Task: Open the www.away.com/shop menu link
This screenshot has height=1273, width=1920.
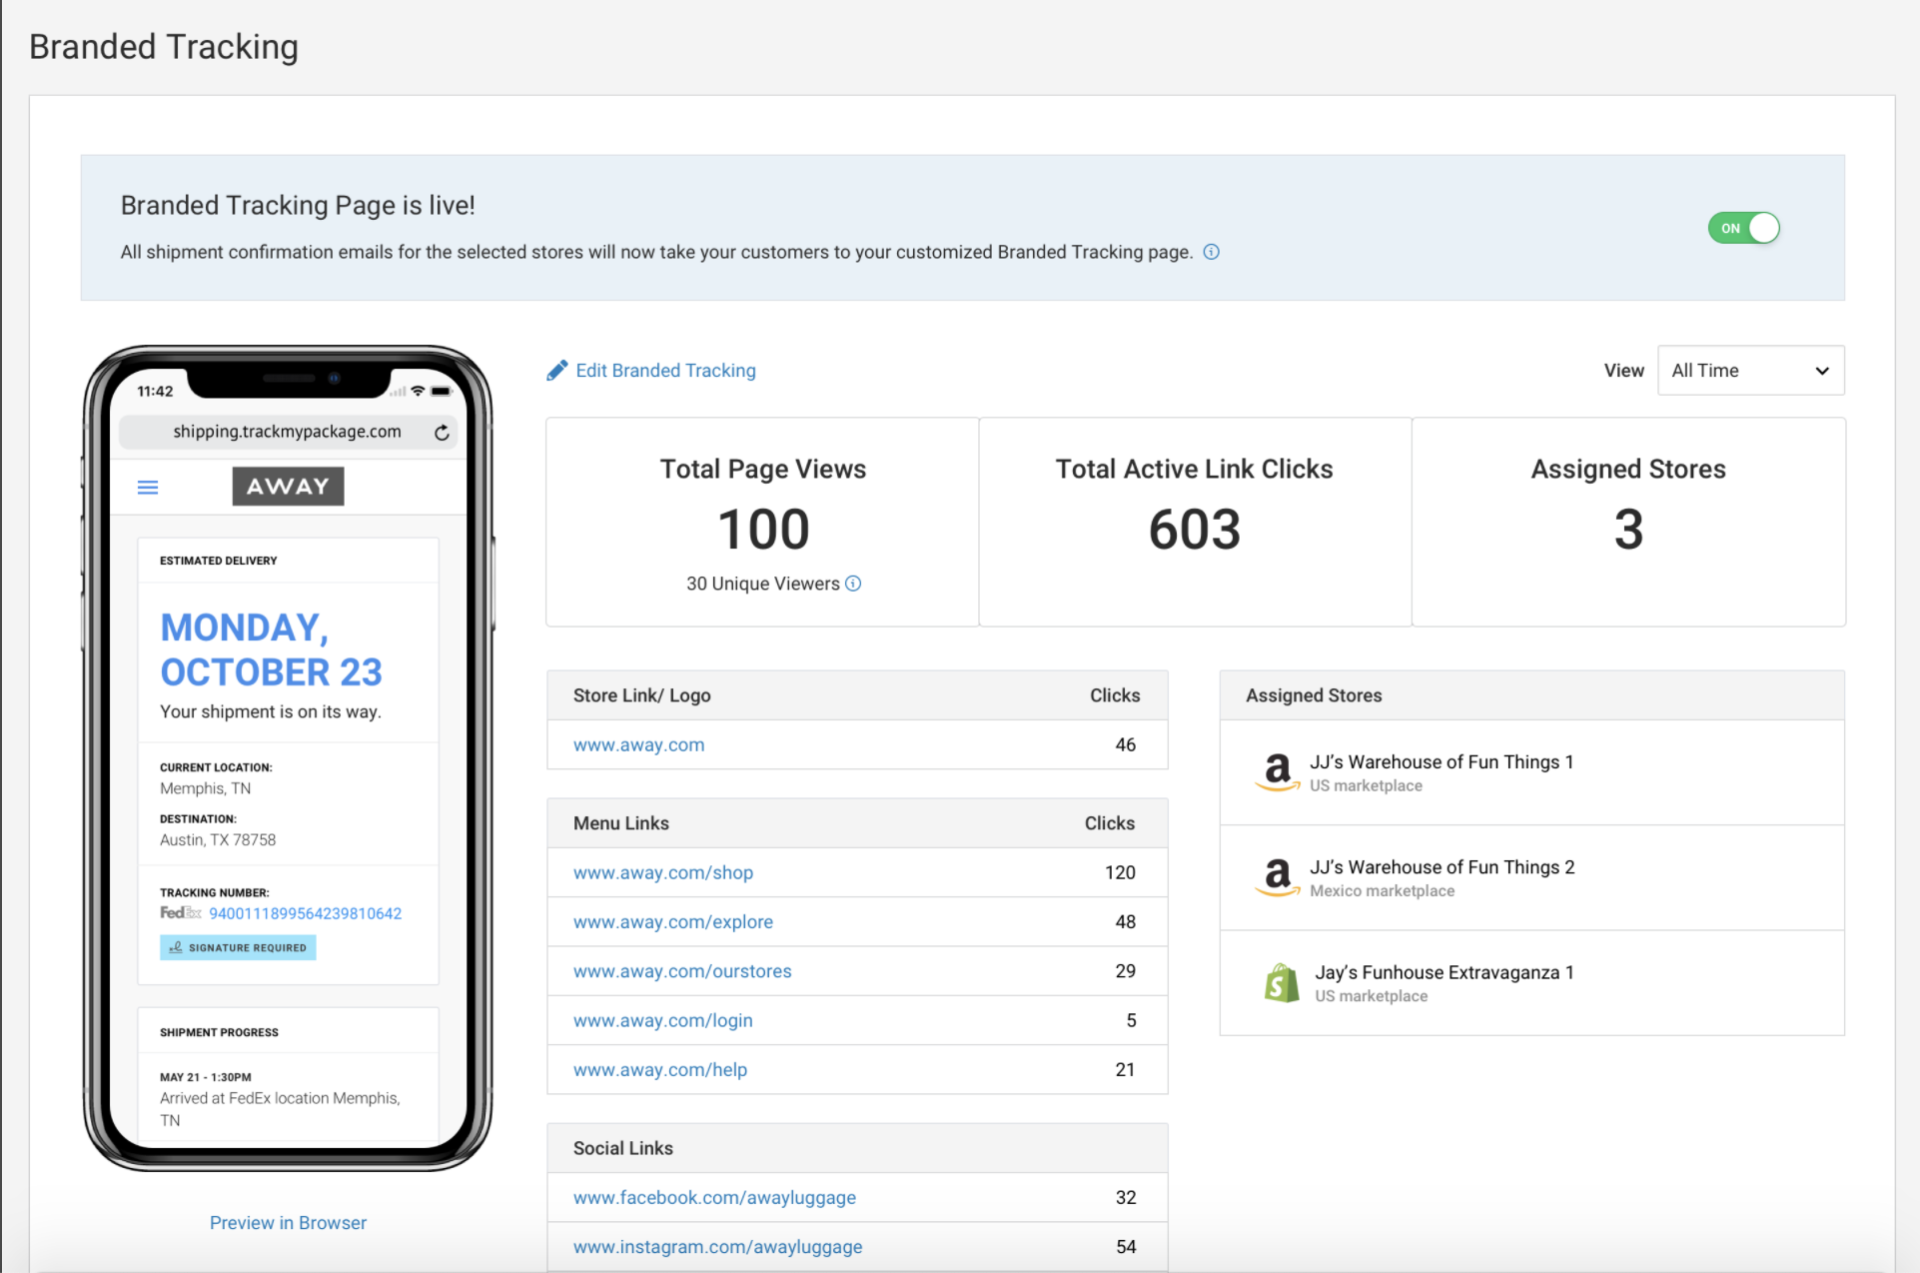Action: pos(663,872)
